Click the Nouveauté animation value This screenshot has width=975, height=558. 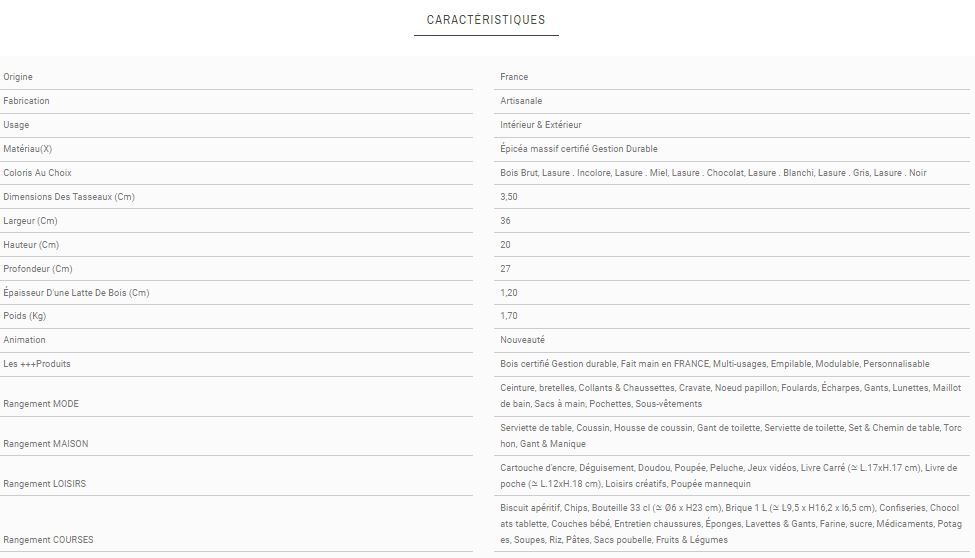pos(522,340)
